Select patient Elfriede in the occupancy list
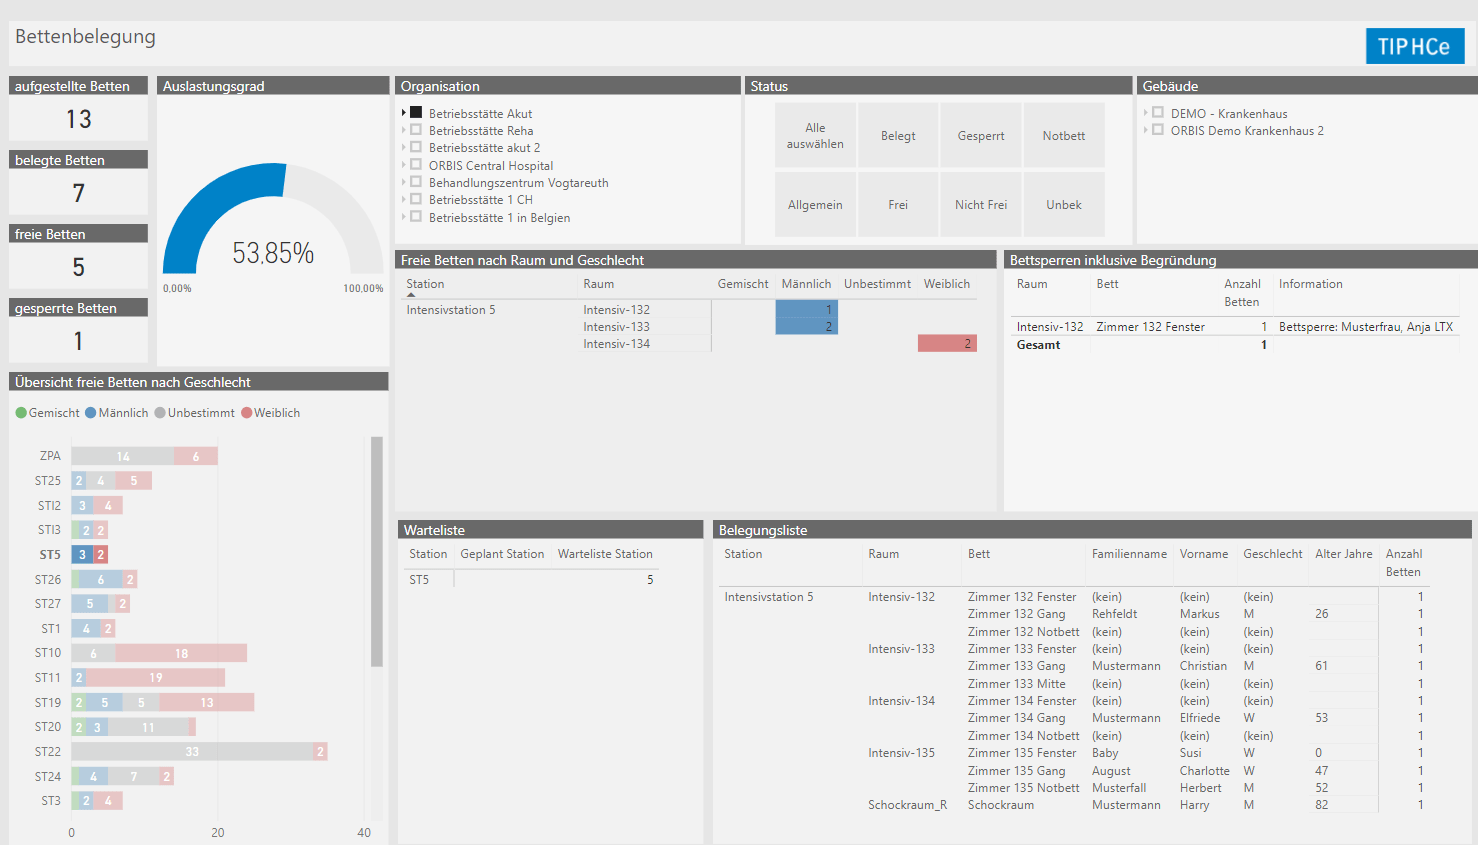Image resolution: width=1478 pixels, height=845 pixels. [x=1200, y=718]
